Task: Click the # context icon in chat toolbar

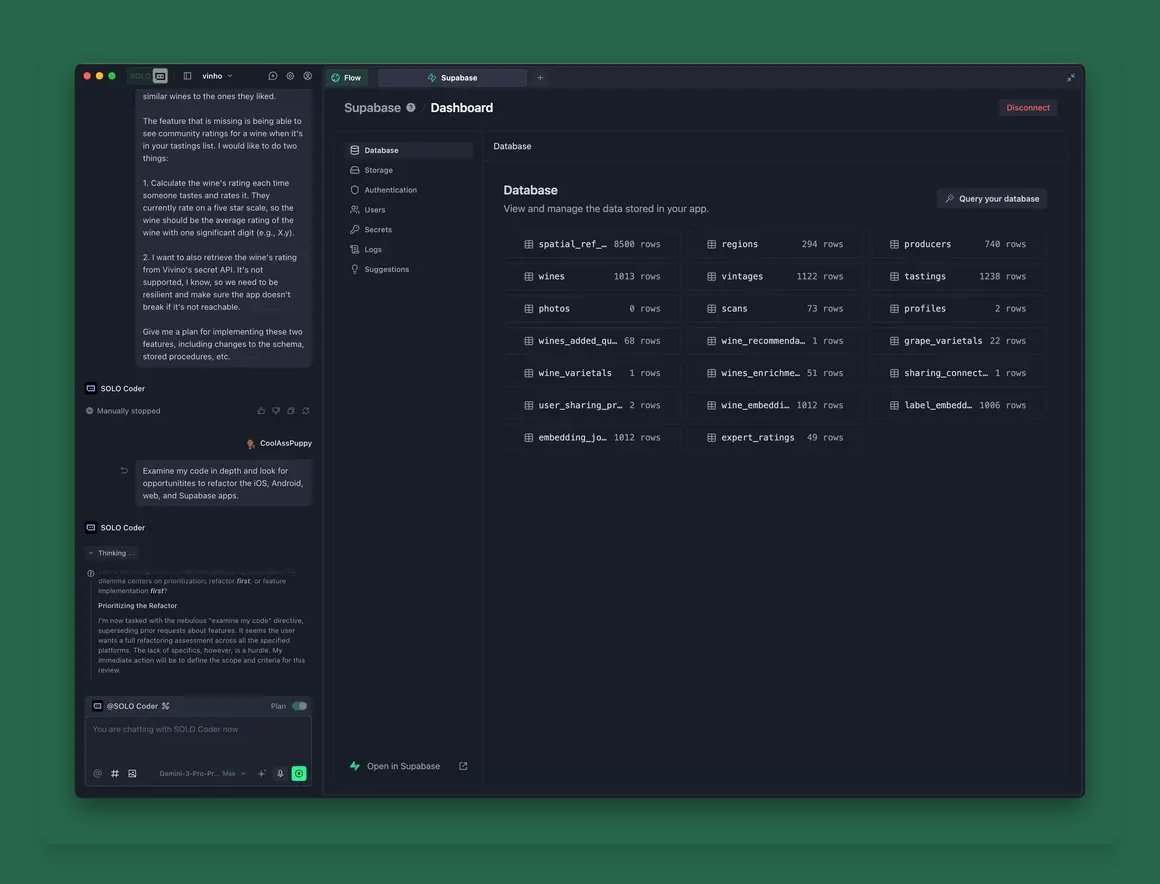Action: (x=115, y=774)
